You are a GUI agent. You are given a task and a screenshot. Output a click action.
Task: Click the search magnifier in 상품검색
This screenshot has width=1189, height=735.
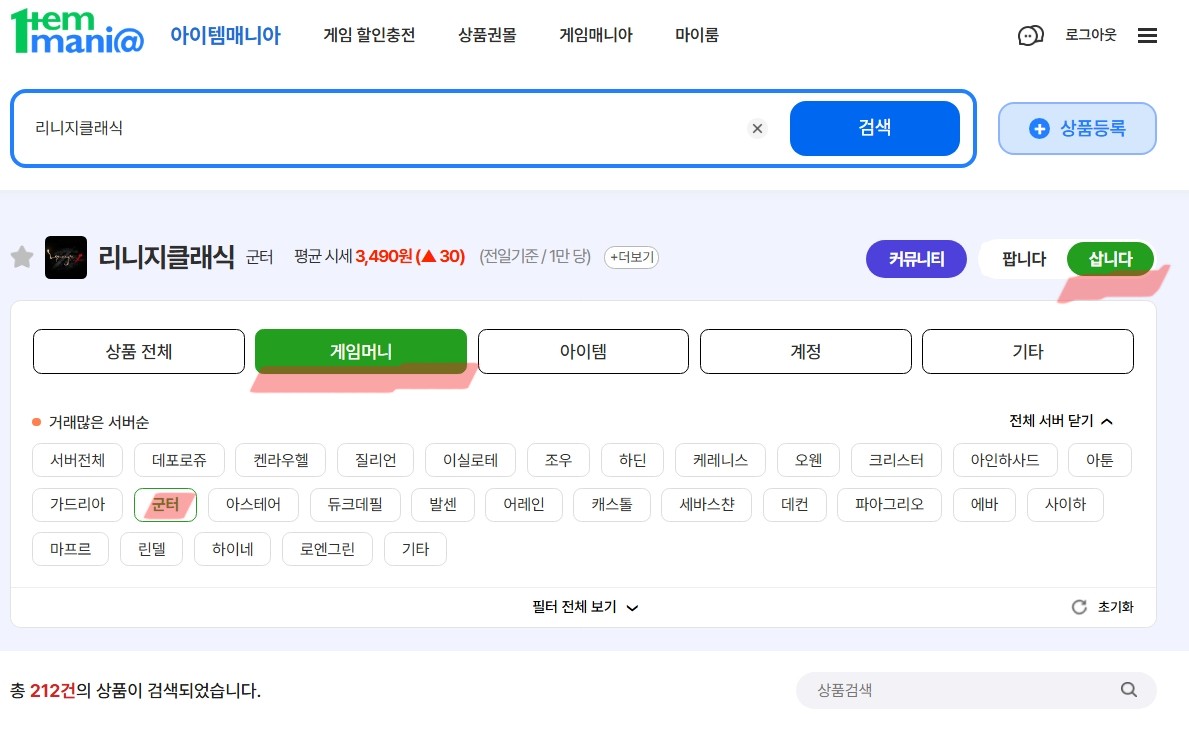click(x=1128, y=689)
